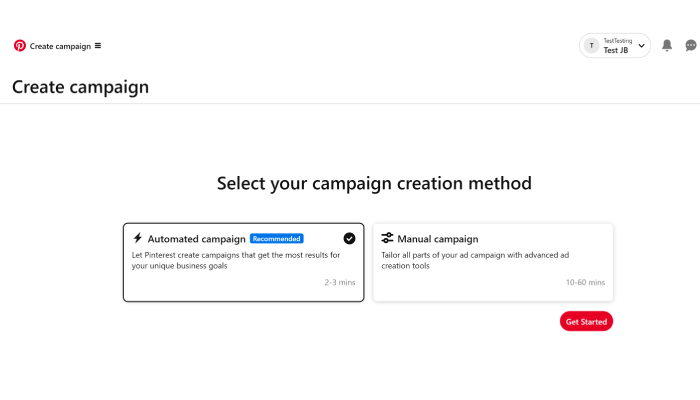Open the TestTesting account switcher
Viewport: 700px width, 400px height.
pos(615,46)
